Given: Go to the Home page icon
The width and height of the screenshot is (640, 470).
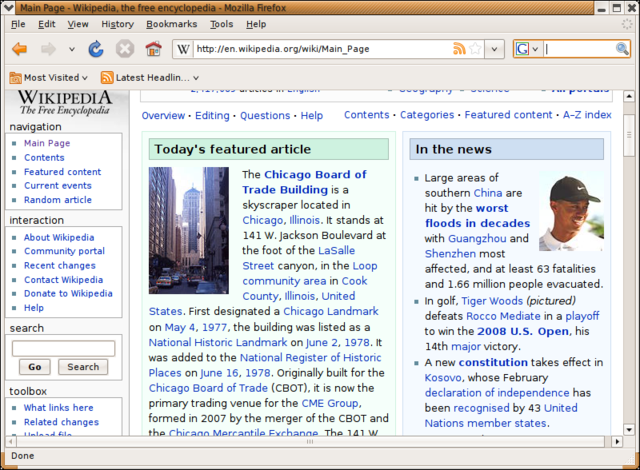Looking at the screenshot, I should coord(153,49).
